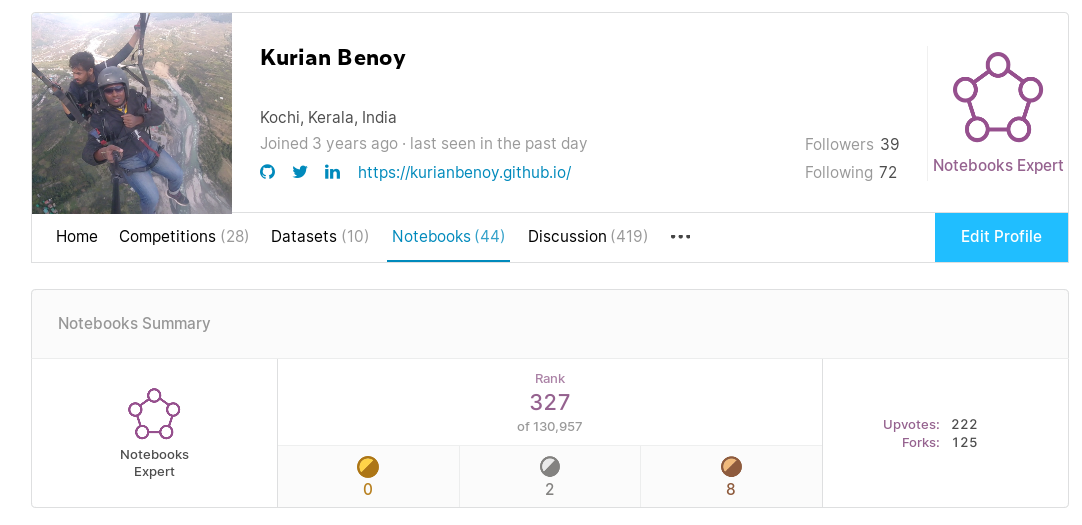Image resolution: width=1082 pixels, height=525 pixels.
Task: View the Followers count
Action: [x=851, y=145]
